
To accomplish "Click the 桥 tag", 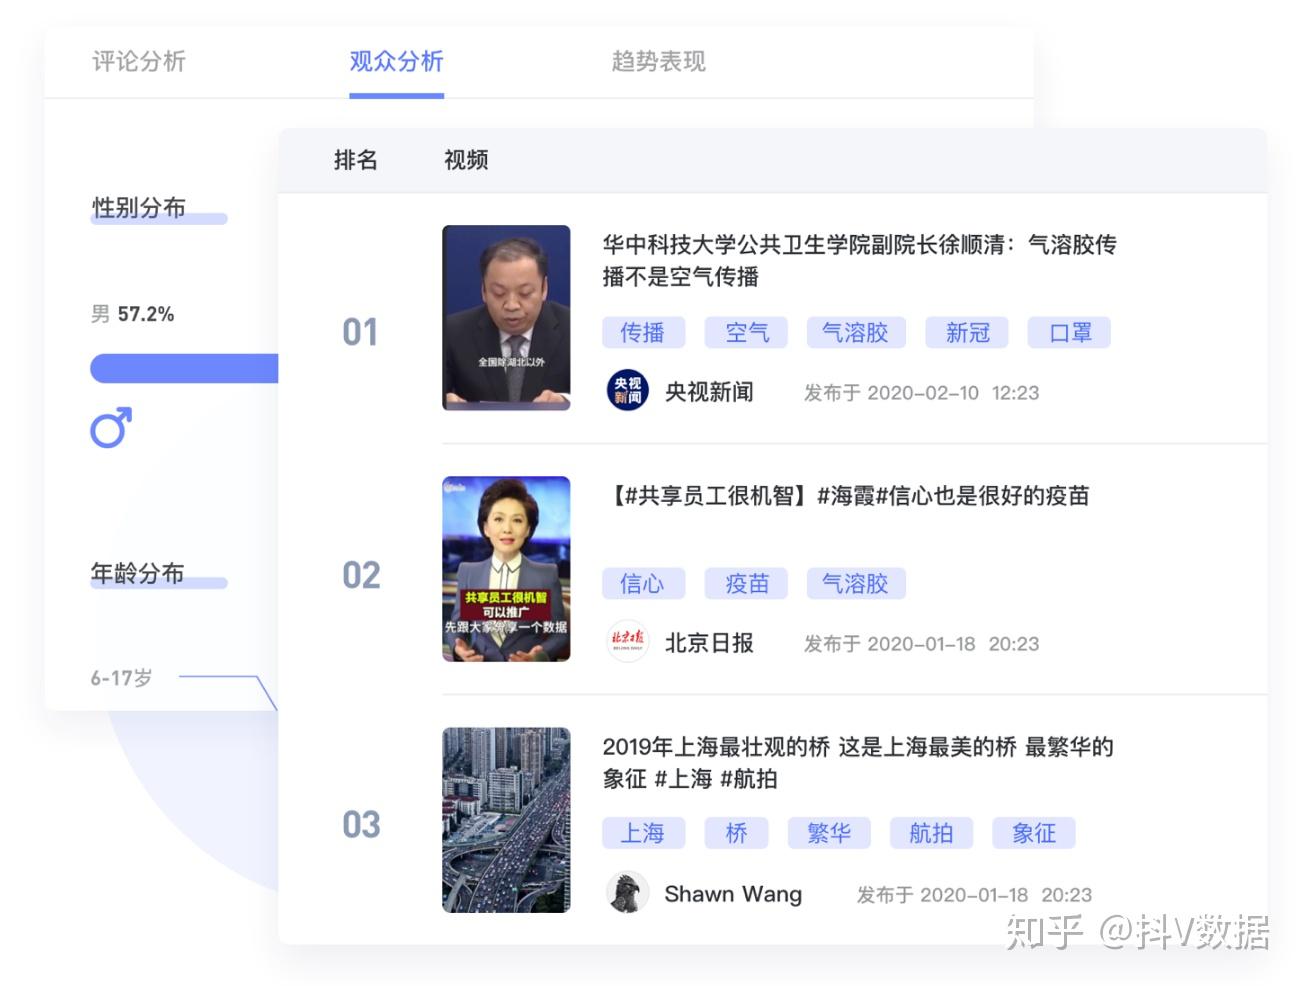I will tap(736, 833).
